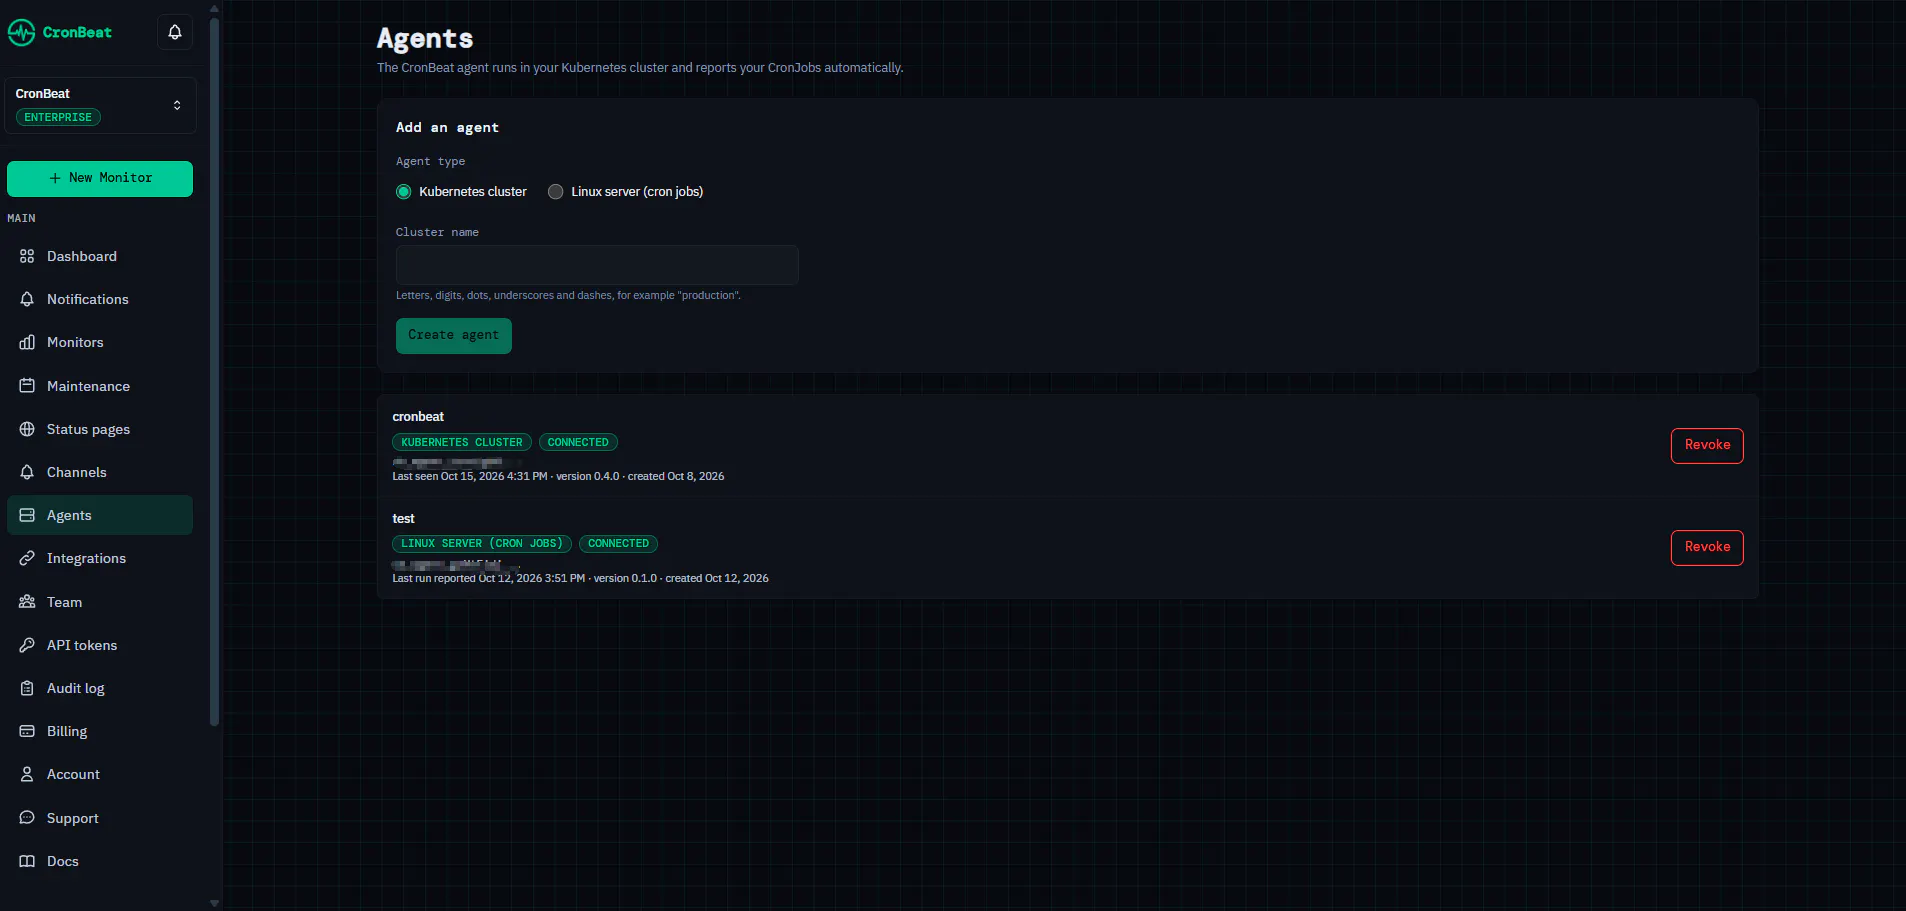
Task: Revoke the test agent
Action: click(1707, 547)
